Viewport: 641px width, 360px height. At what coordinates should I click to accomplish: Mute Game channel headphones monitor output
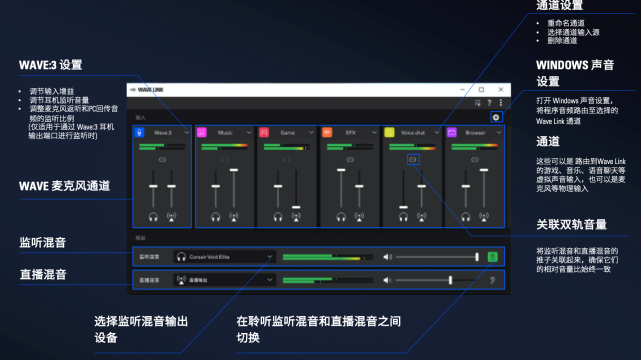(x=278, y=217)
